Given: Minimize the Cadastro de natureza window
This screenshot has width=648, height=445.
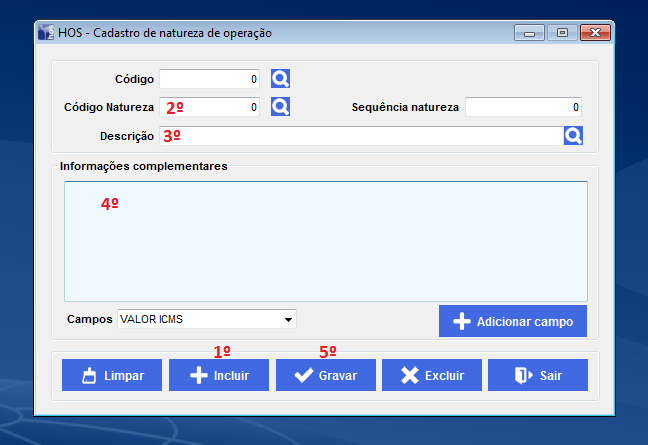Looking at the screenshot, I should coord(529,33).
